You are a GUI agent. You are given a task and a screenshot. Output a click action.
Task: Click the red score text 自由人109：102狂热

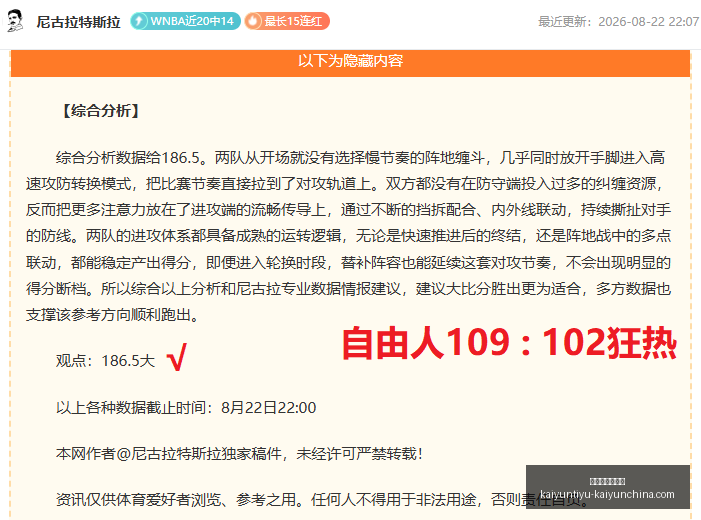(509, 343)
